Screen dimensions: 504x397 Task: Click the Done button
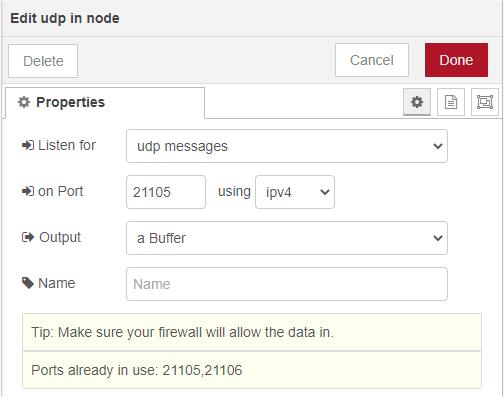tap(456, 60)
